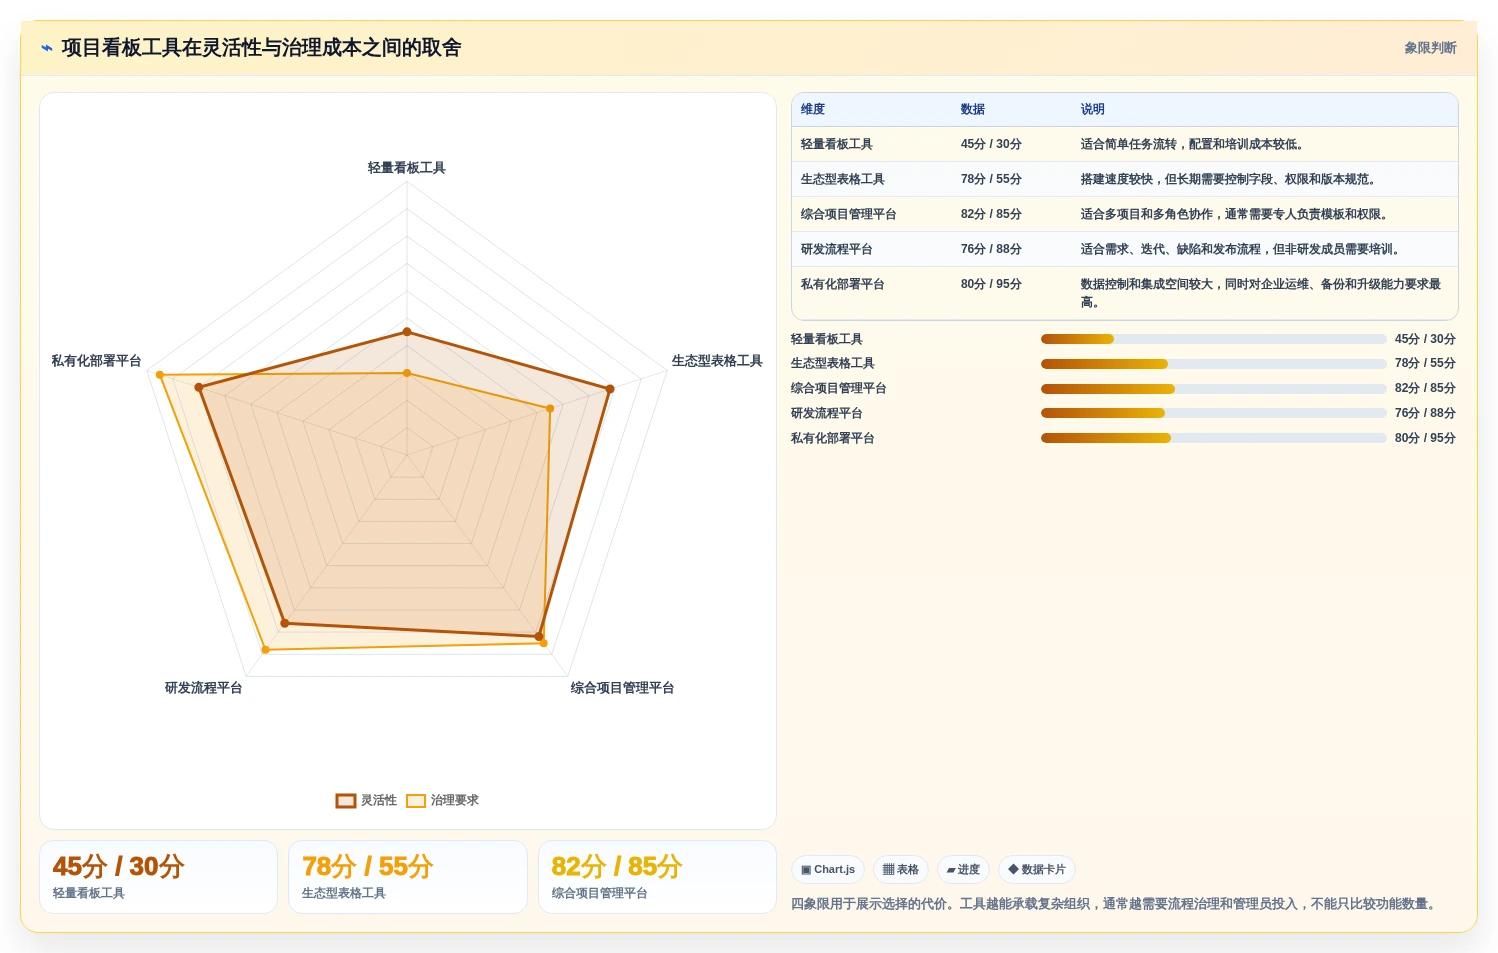Click the 数据 column header in the table
This screenshot has width=1498, height=953.
(x=973, y=109)
